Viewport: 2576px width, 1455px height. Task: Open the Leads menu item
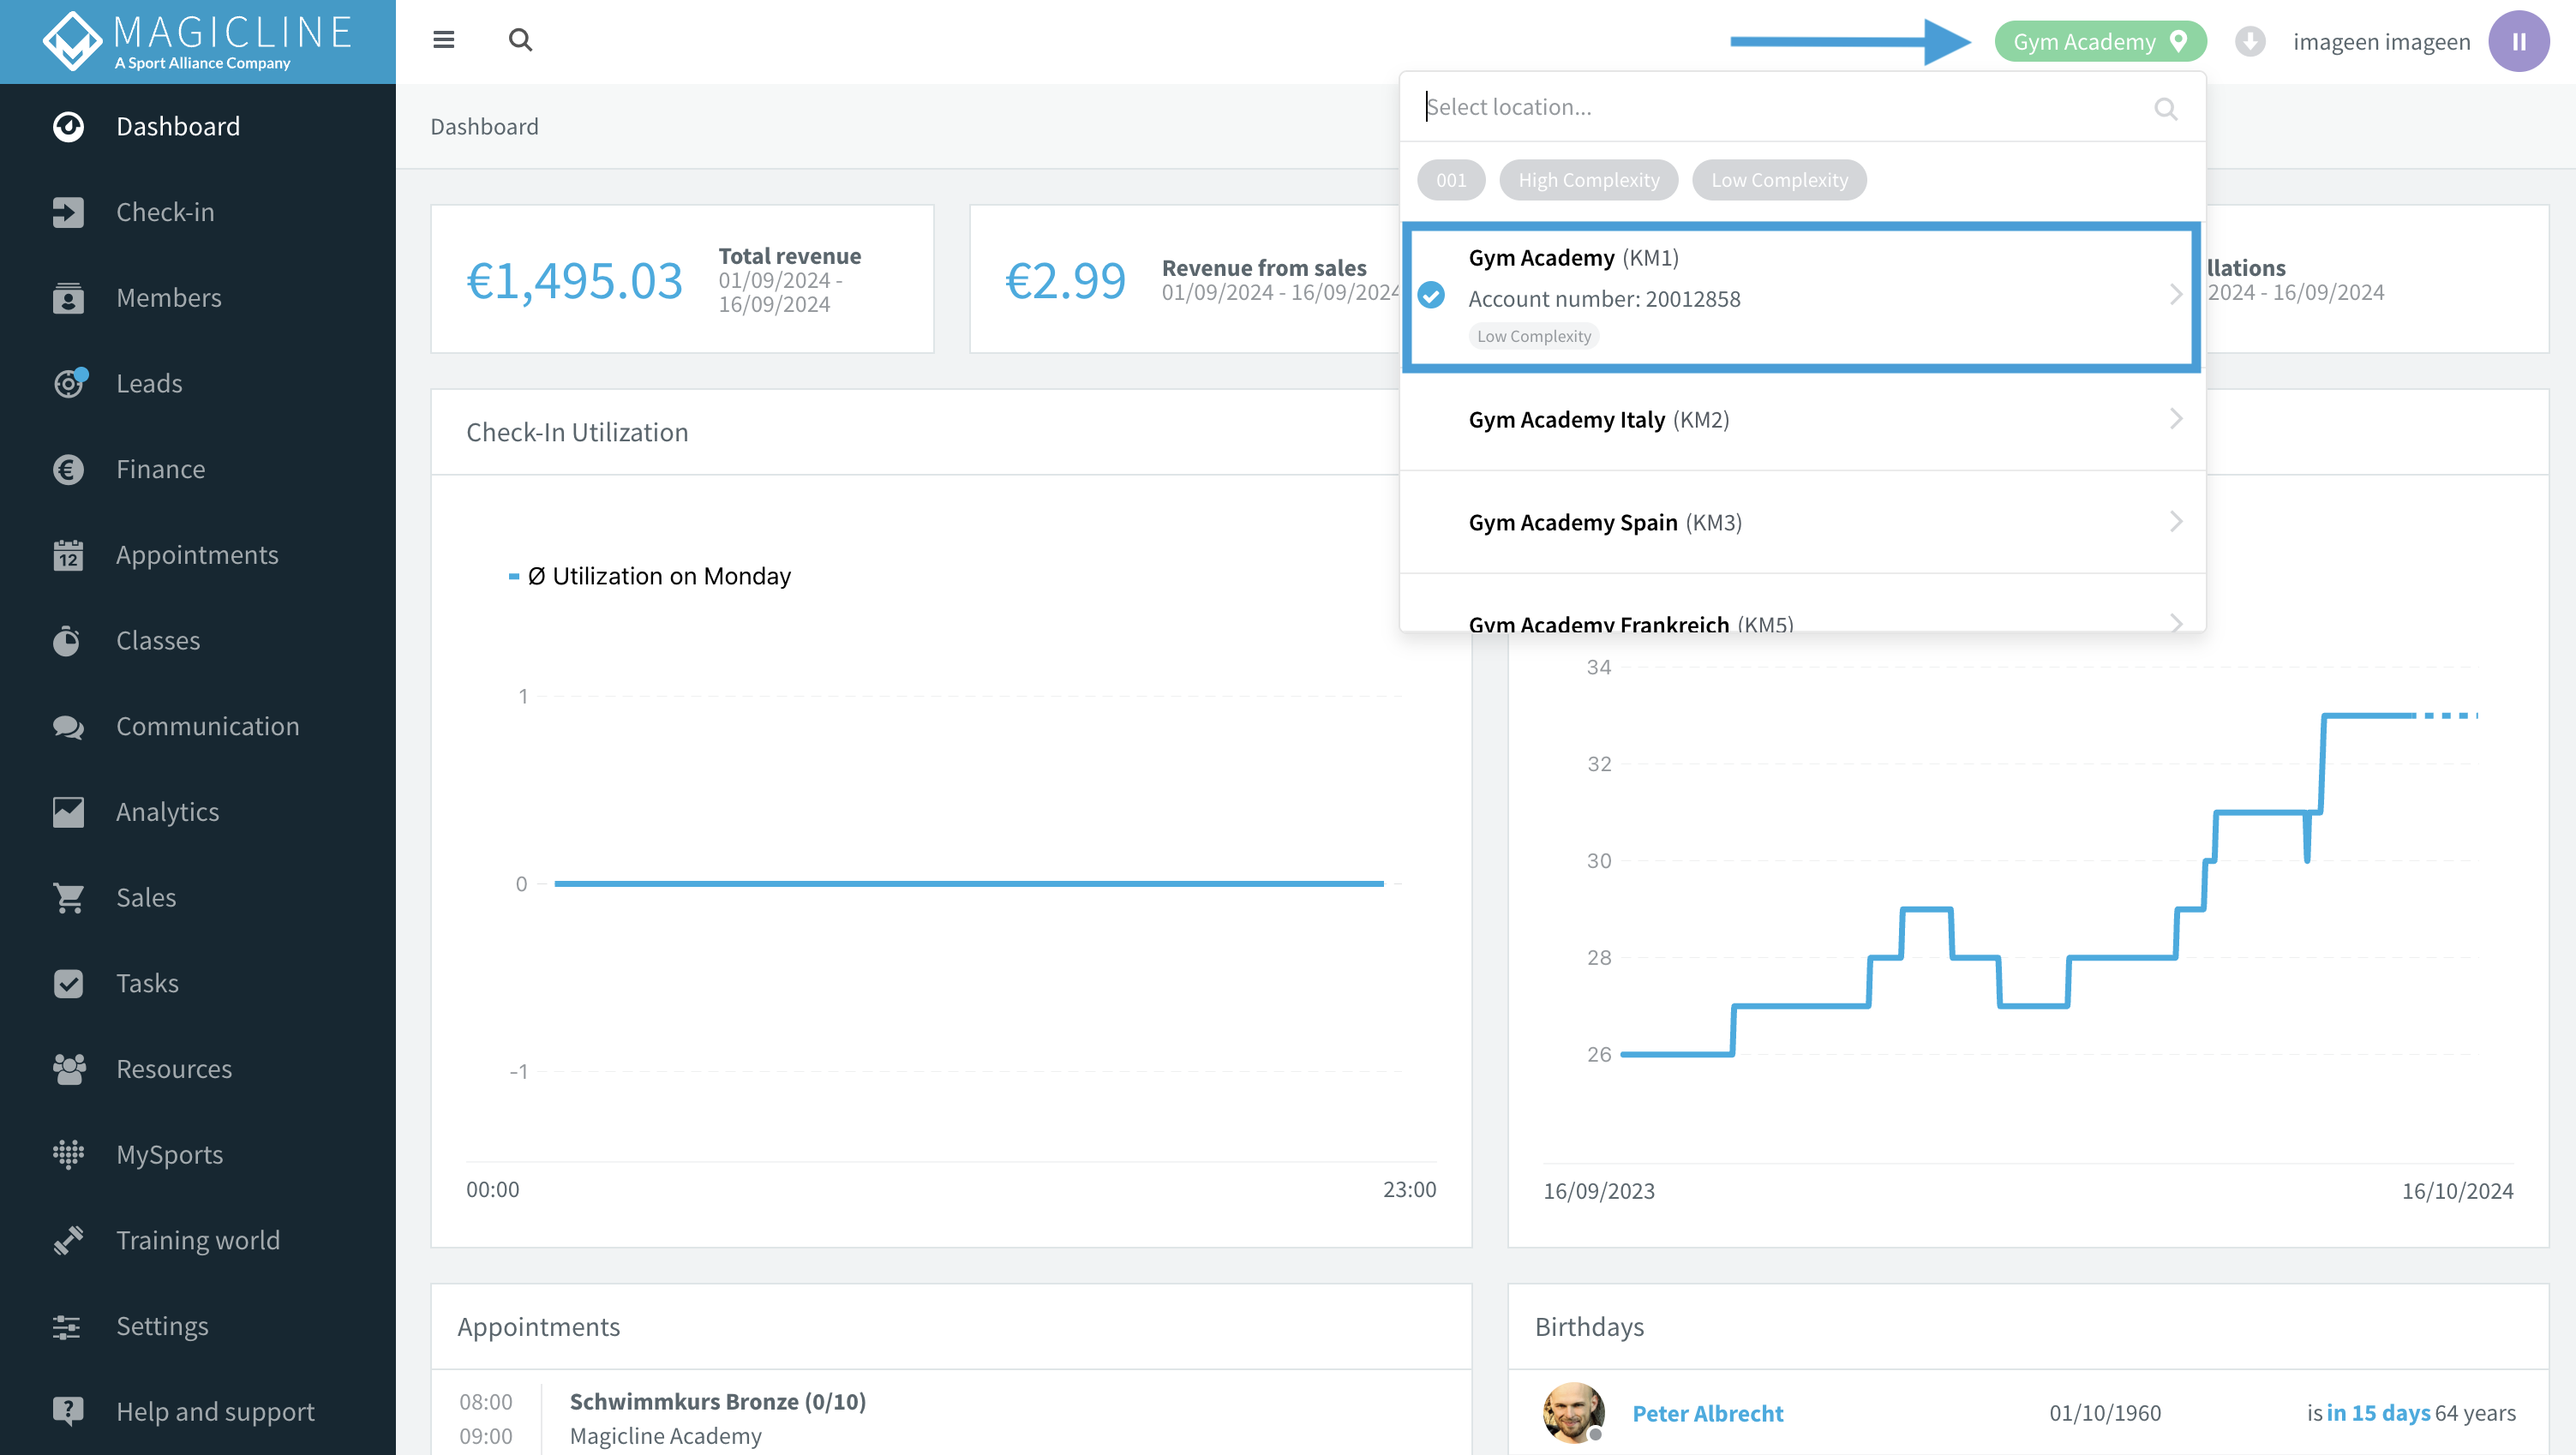click(198, 383)
